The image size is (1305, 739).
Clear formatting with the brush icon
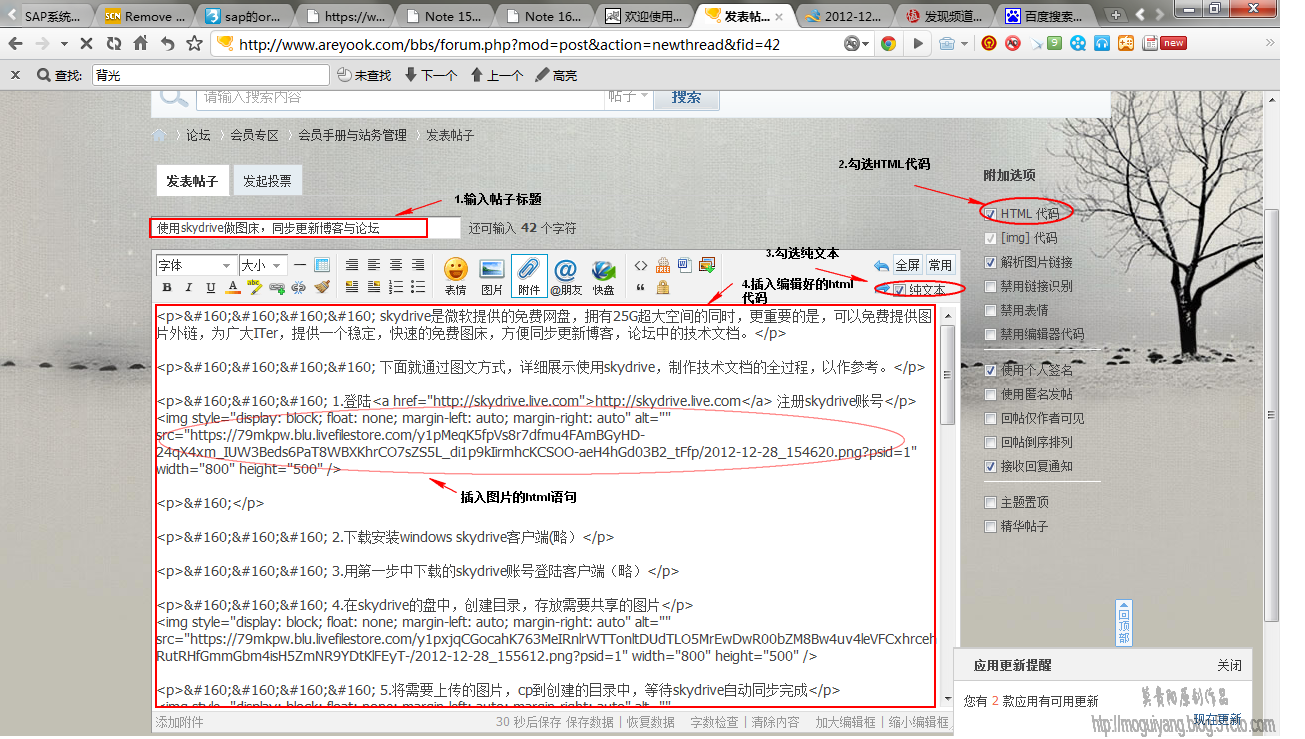pyautogui.click(x=321, y=287)
